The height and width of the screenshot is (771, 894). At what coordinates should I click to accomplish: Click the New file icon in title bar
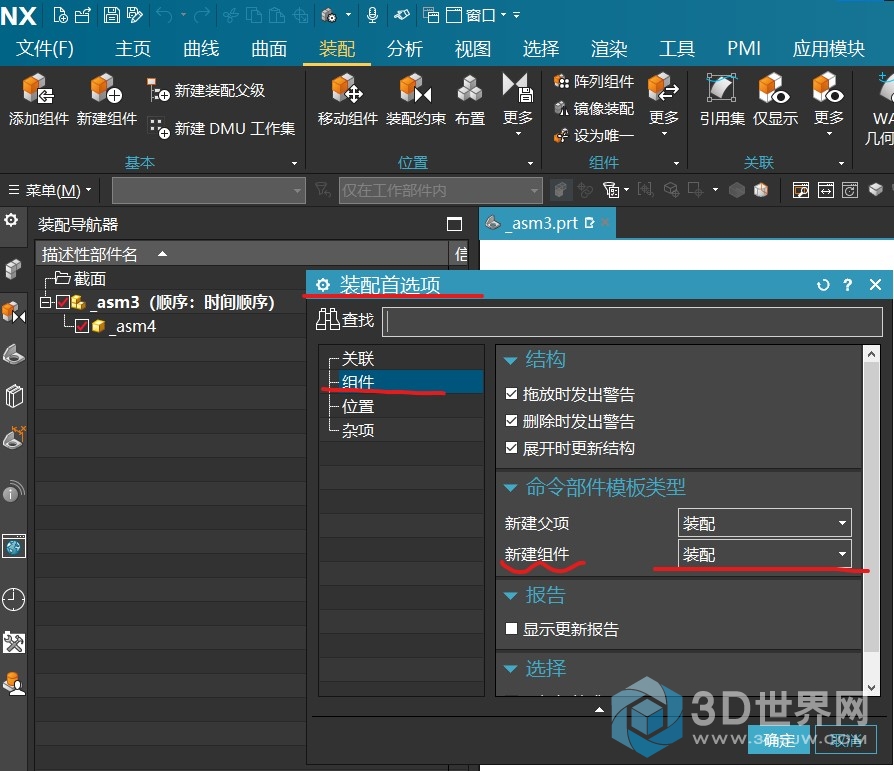click(60, 15)
